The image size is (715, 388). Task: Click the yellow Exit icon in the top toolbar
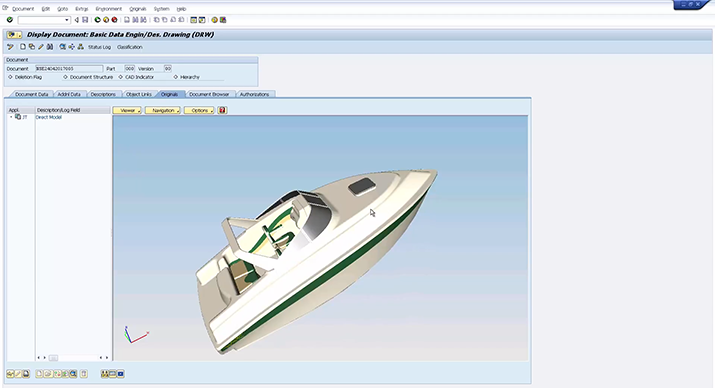106,20
